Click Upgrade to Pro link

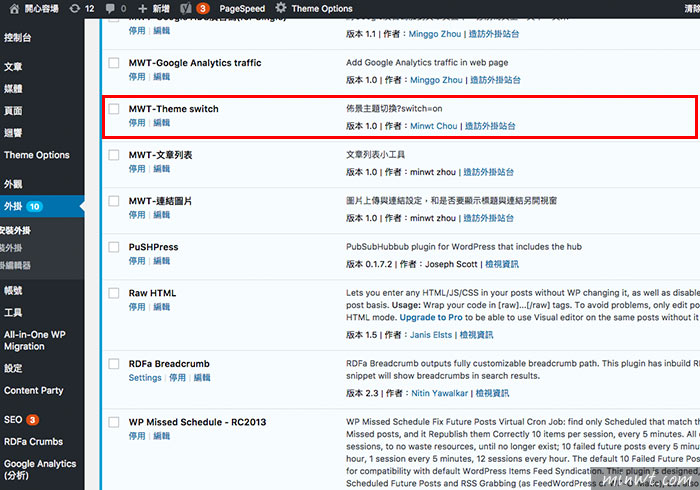tap(431, 317)
